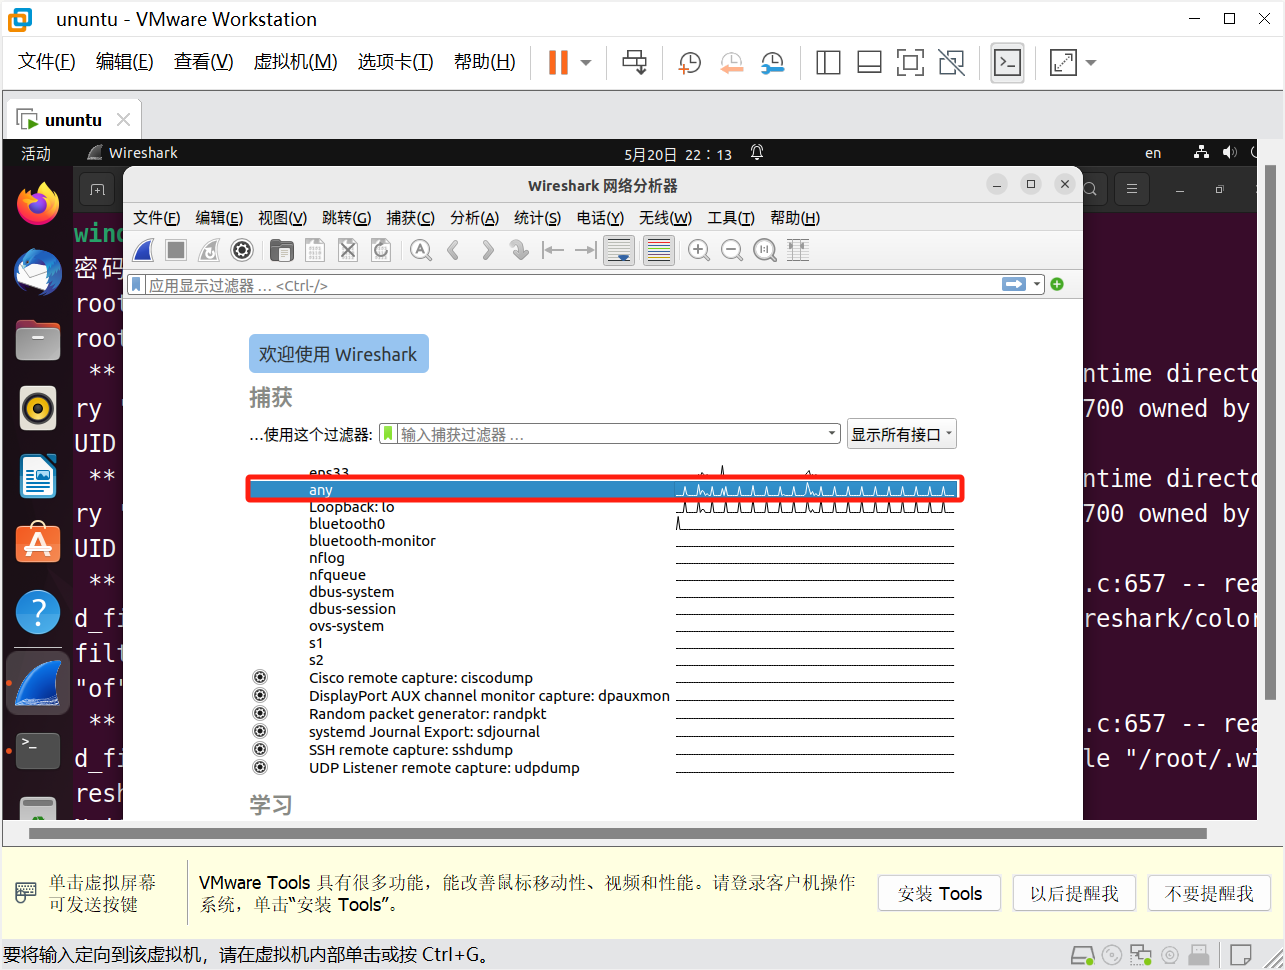The width and height of the screenshot is (1285, 970).
Task: Click the display filter bookmark icon
Action: 137,285
